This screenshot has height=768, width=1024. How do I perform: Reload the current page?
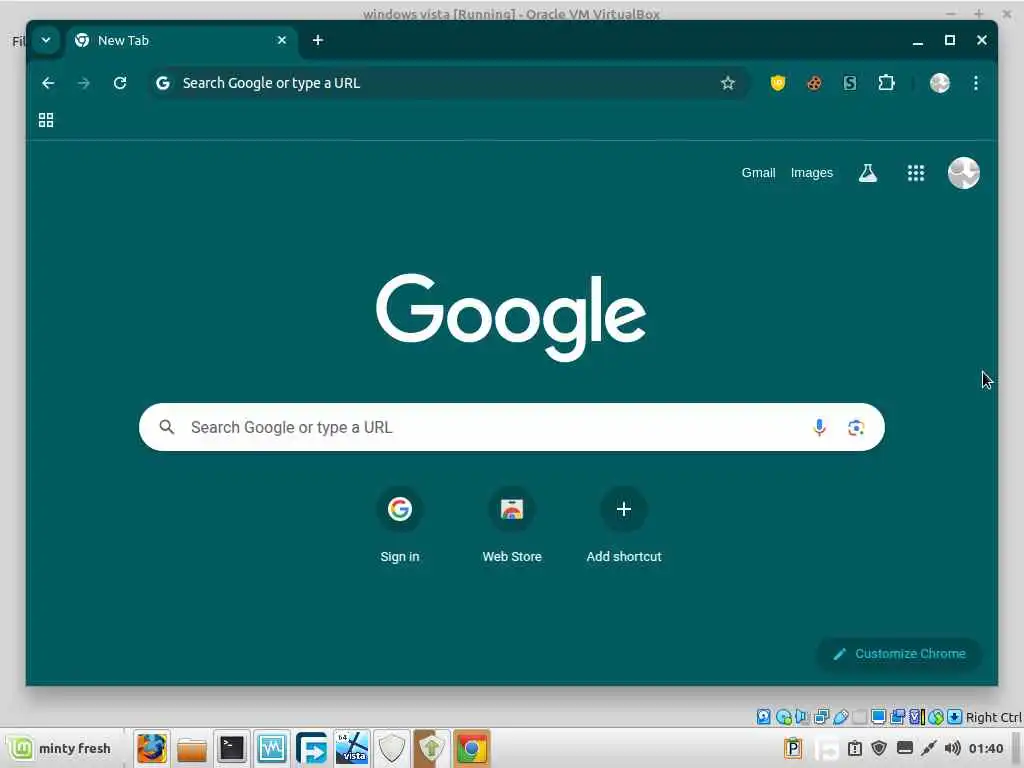coord(120,83)
